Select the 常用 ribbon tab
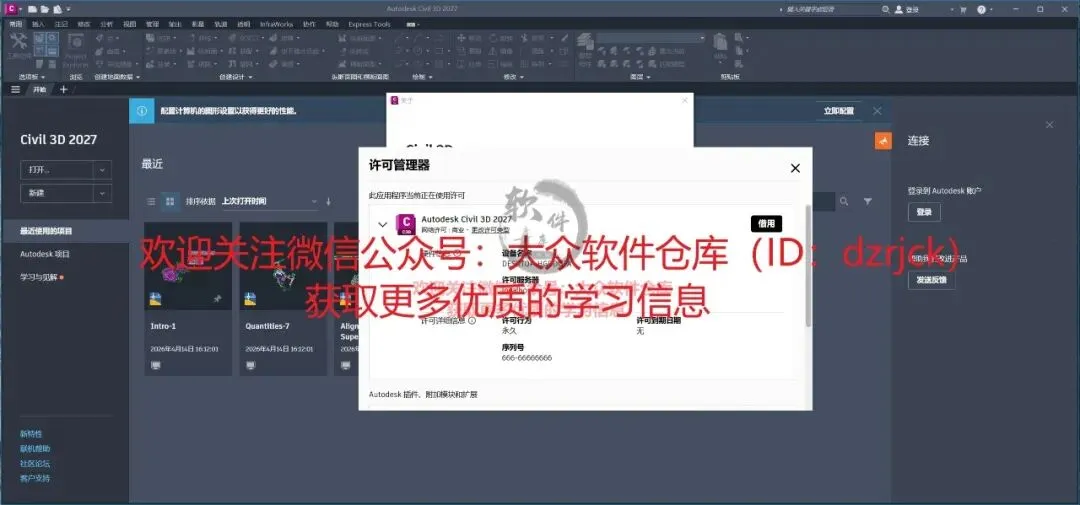This screenshot has width=1080, height=505. 16,24
